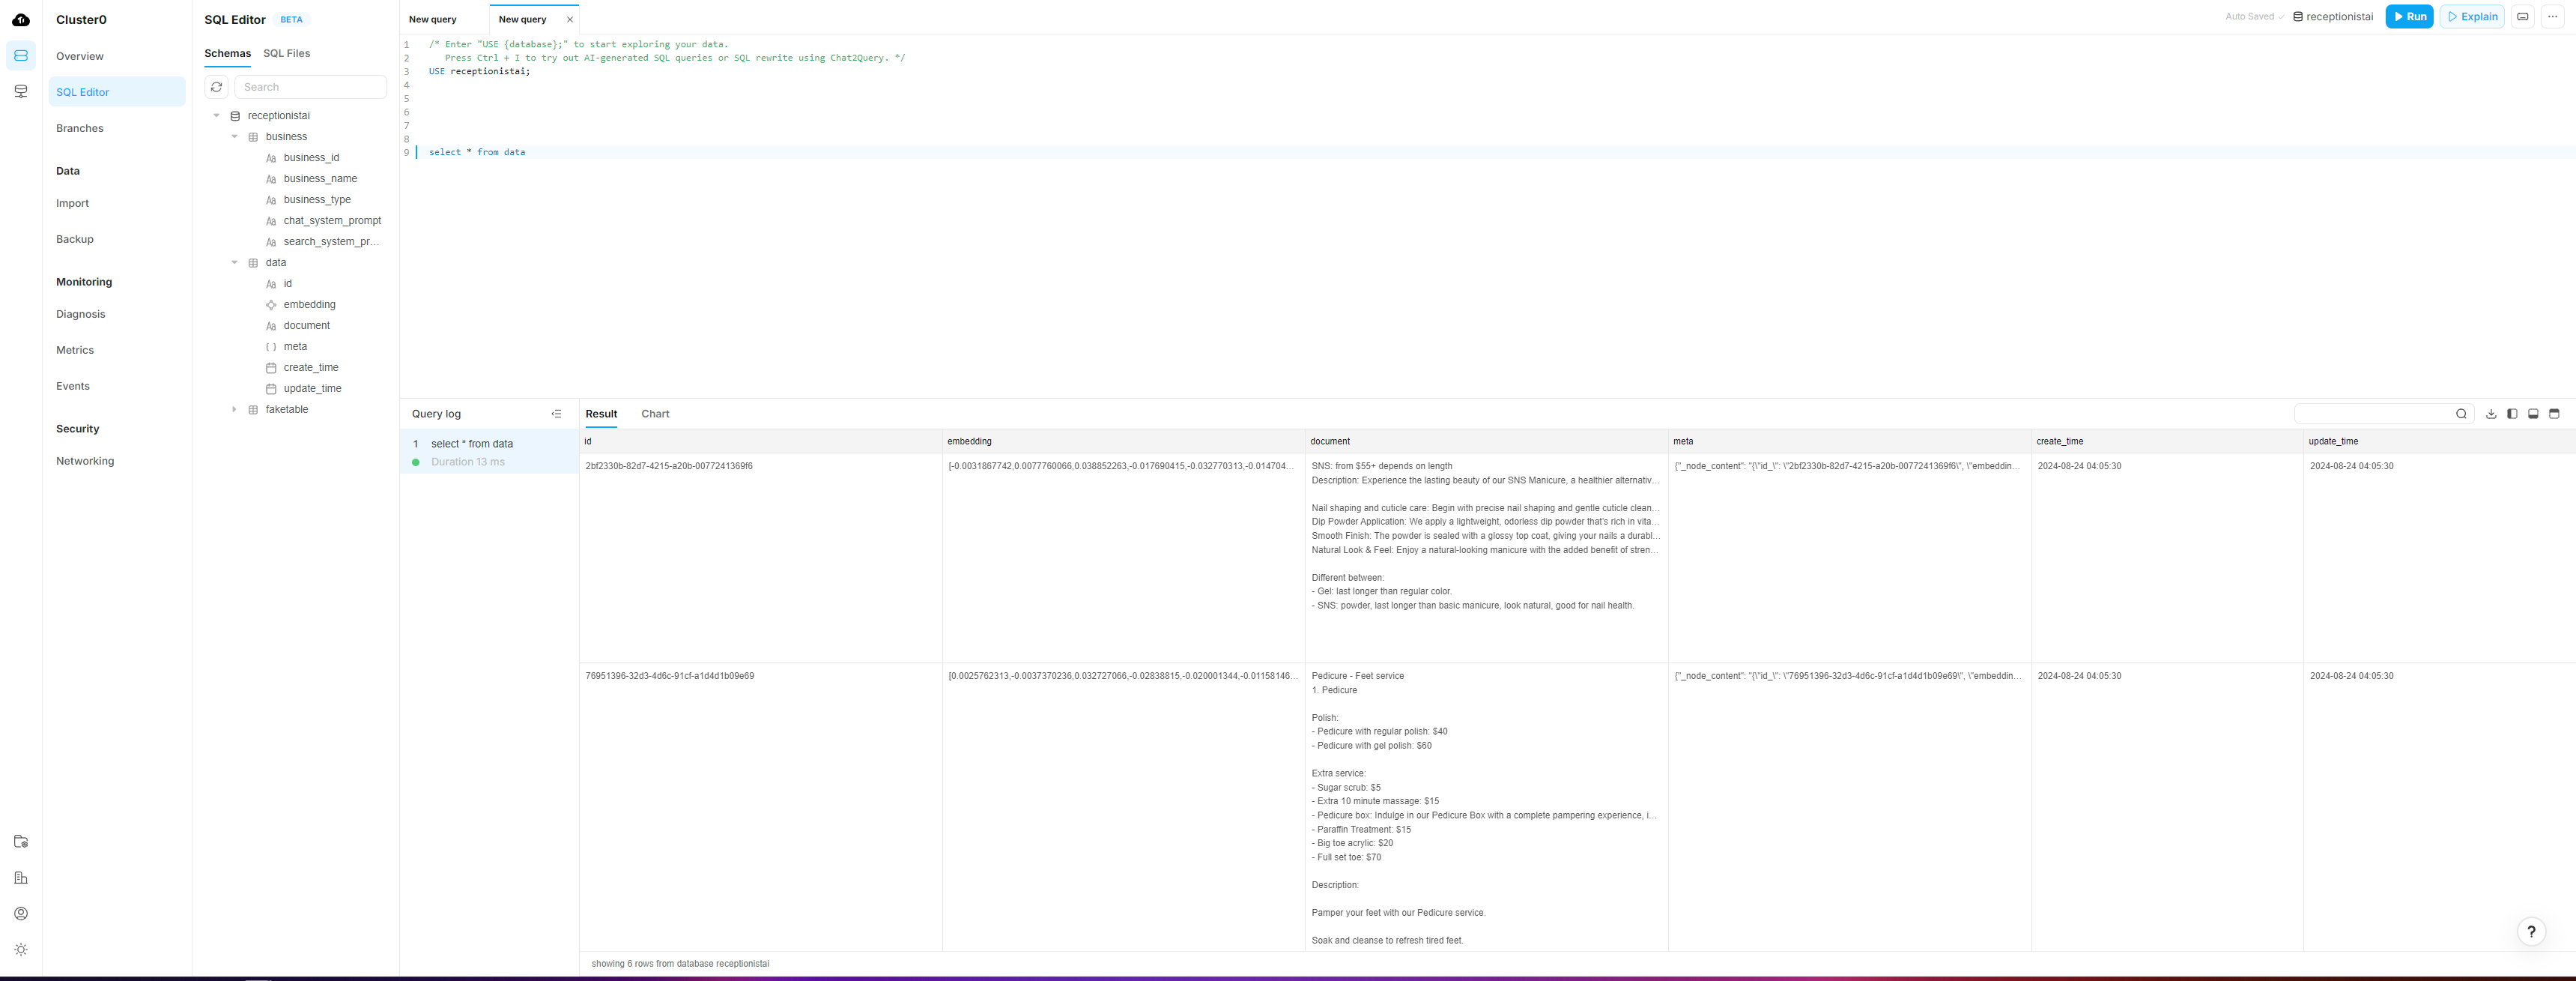Image resolution: width=2576 pixels, height=981 pixels.
Task: Click the help question mark button
Action: pyautogui.click(x=2530, y=931)
